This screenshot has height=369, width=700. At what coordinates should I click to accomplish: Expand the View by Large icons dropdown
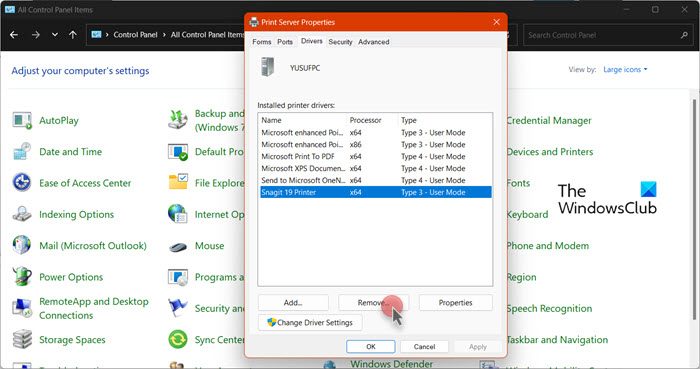[x=625, y=70]
